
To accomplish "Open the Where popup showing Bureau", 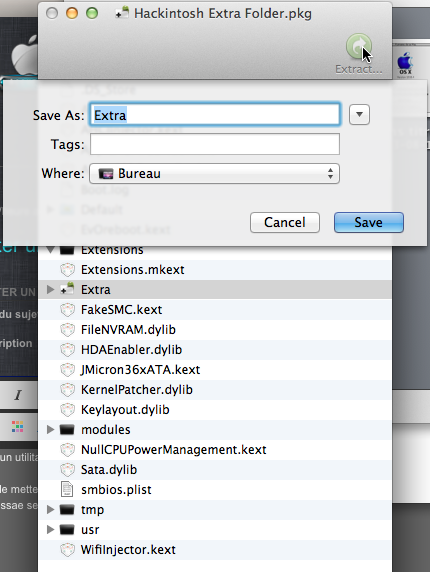I will [x=214, y=174].
